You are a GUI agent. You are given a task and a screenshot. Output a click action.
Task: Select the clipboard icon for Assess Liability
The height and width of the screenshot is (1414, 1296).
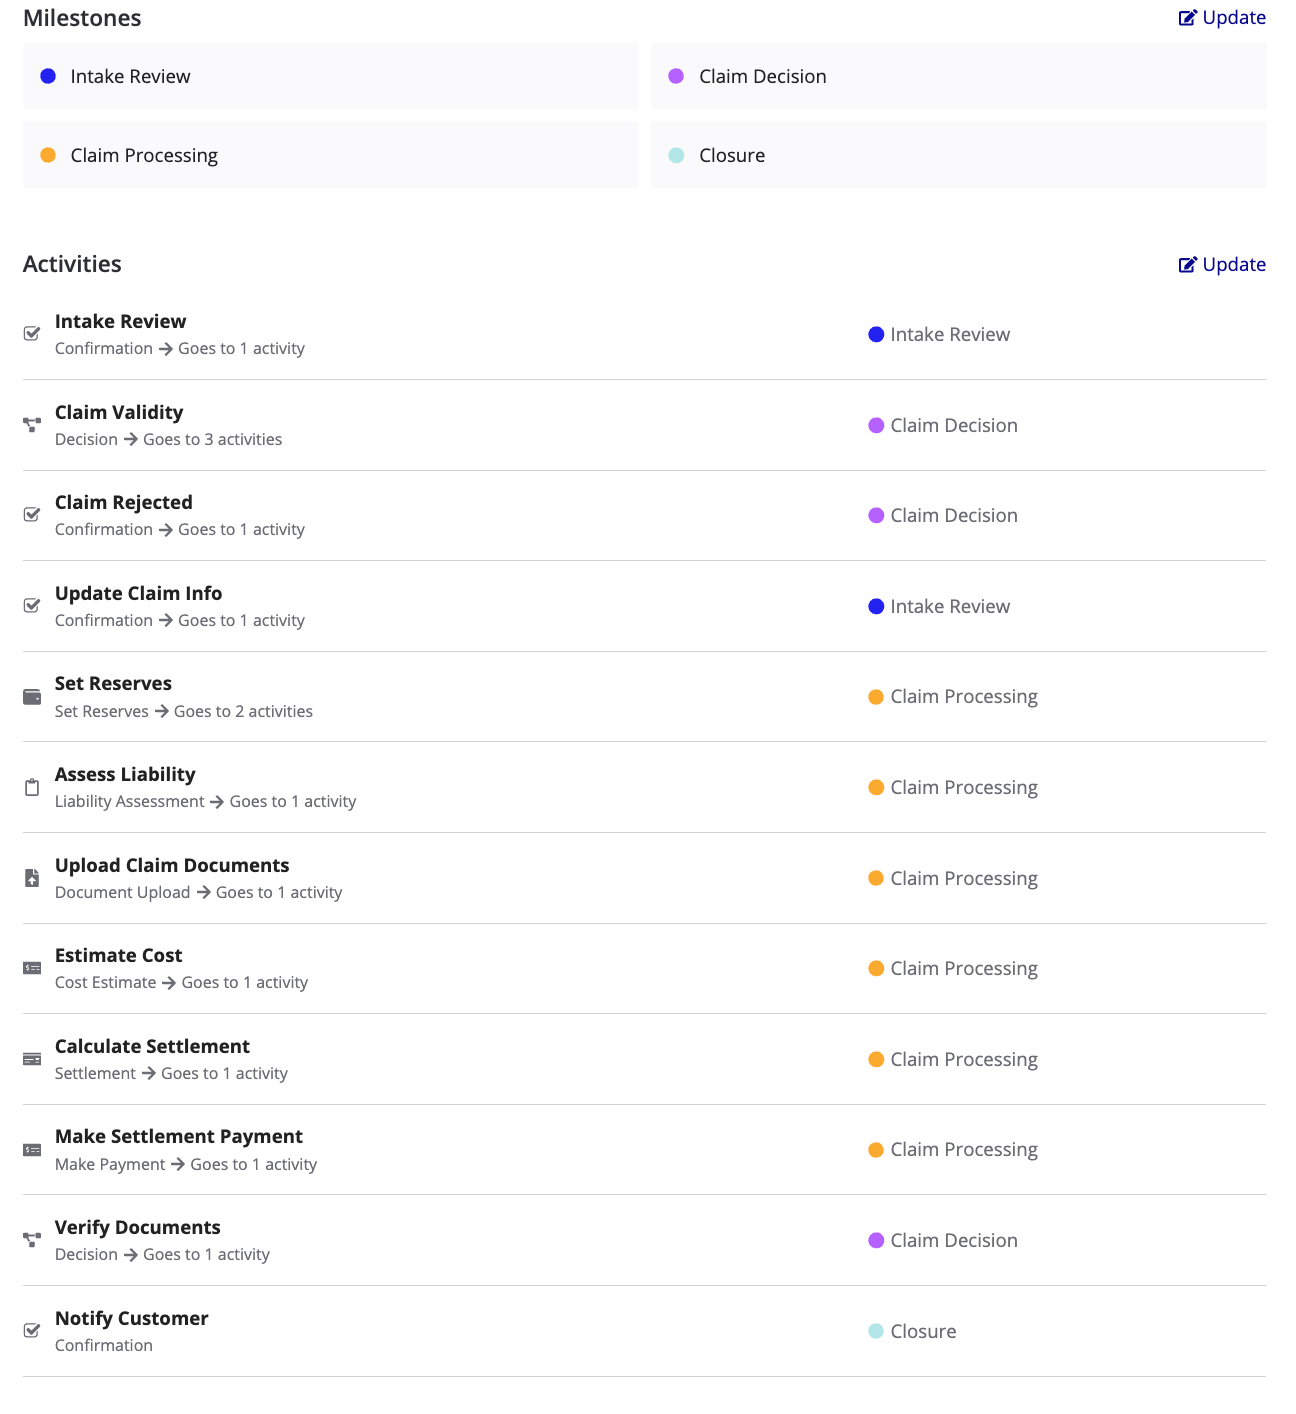point(32,787)
